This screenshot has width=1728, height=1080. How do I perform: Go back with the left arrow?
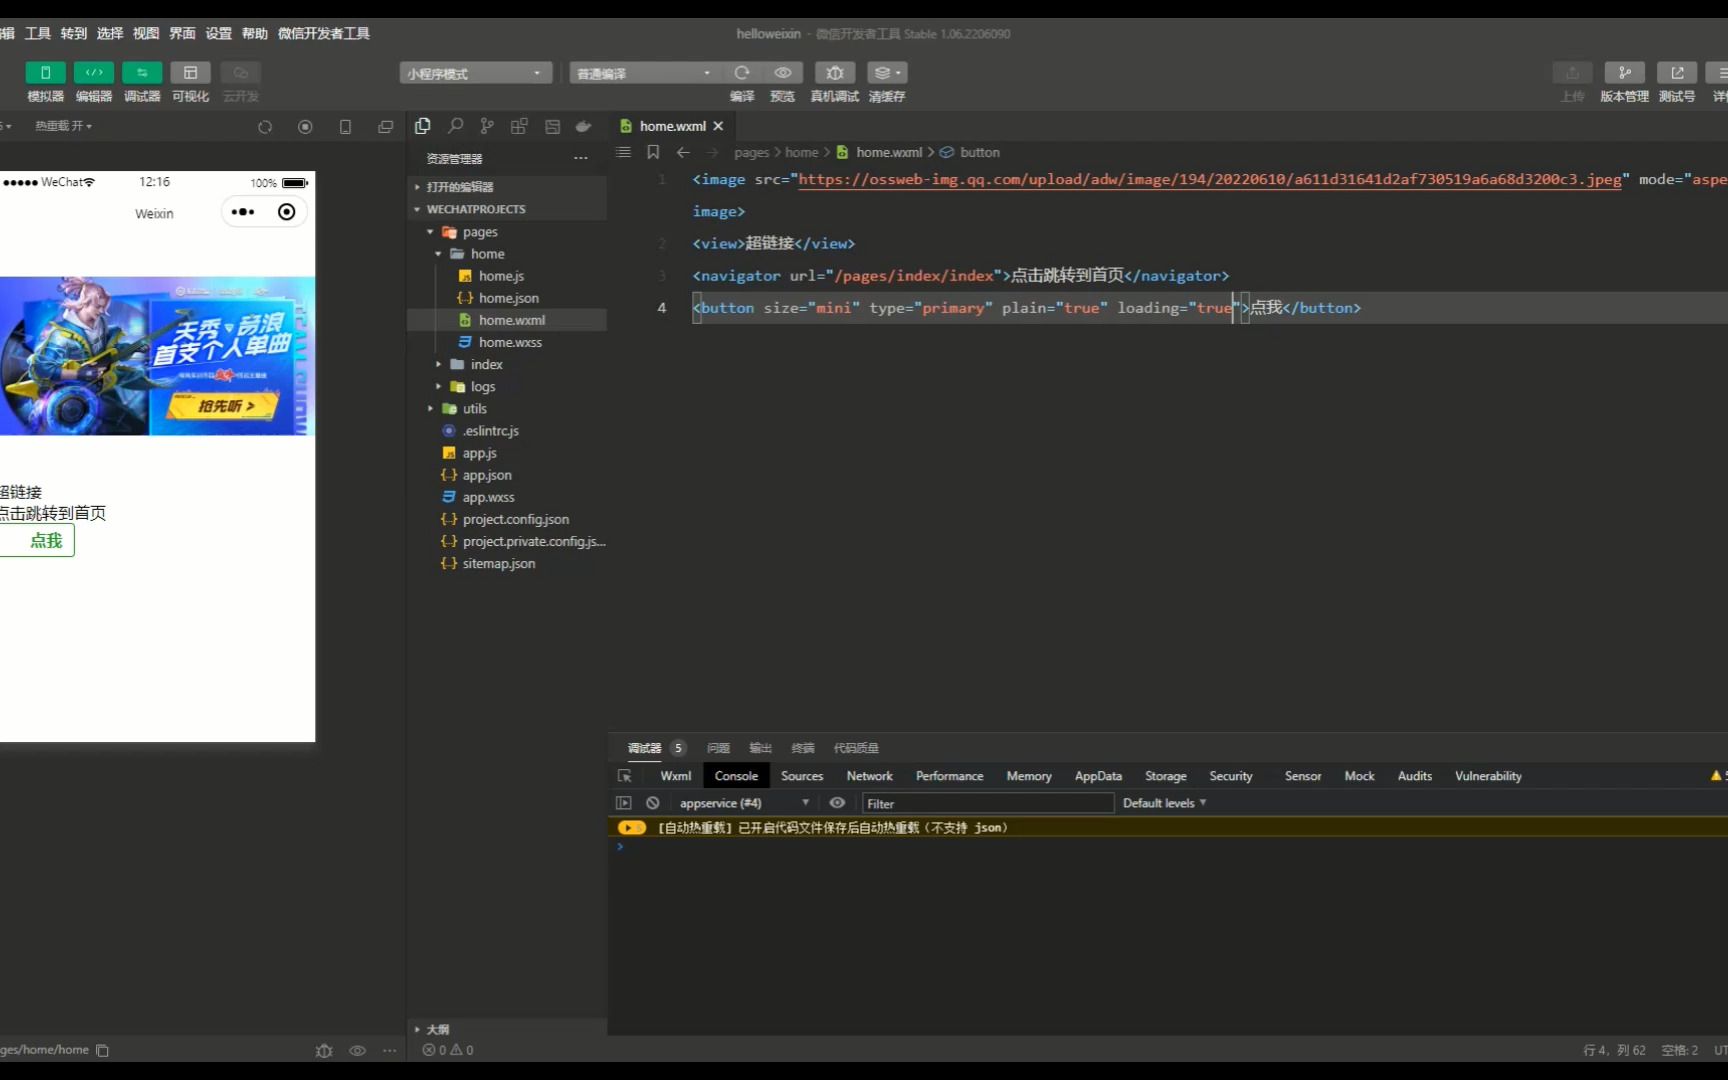(x=683, y=152)
